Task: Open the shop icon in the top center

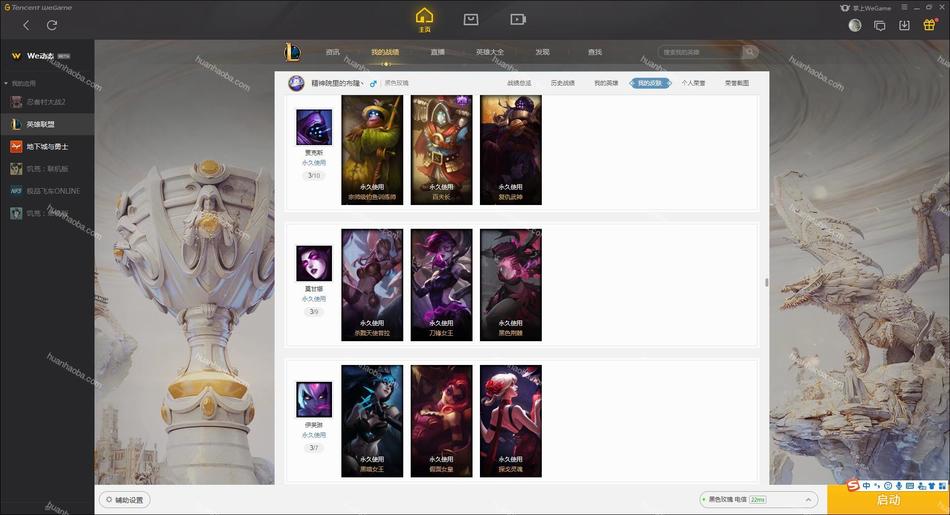Action: pyautogui.click(x=471, y=19)
